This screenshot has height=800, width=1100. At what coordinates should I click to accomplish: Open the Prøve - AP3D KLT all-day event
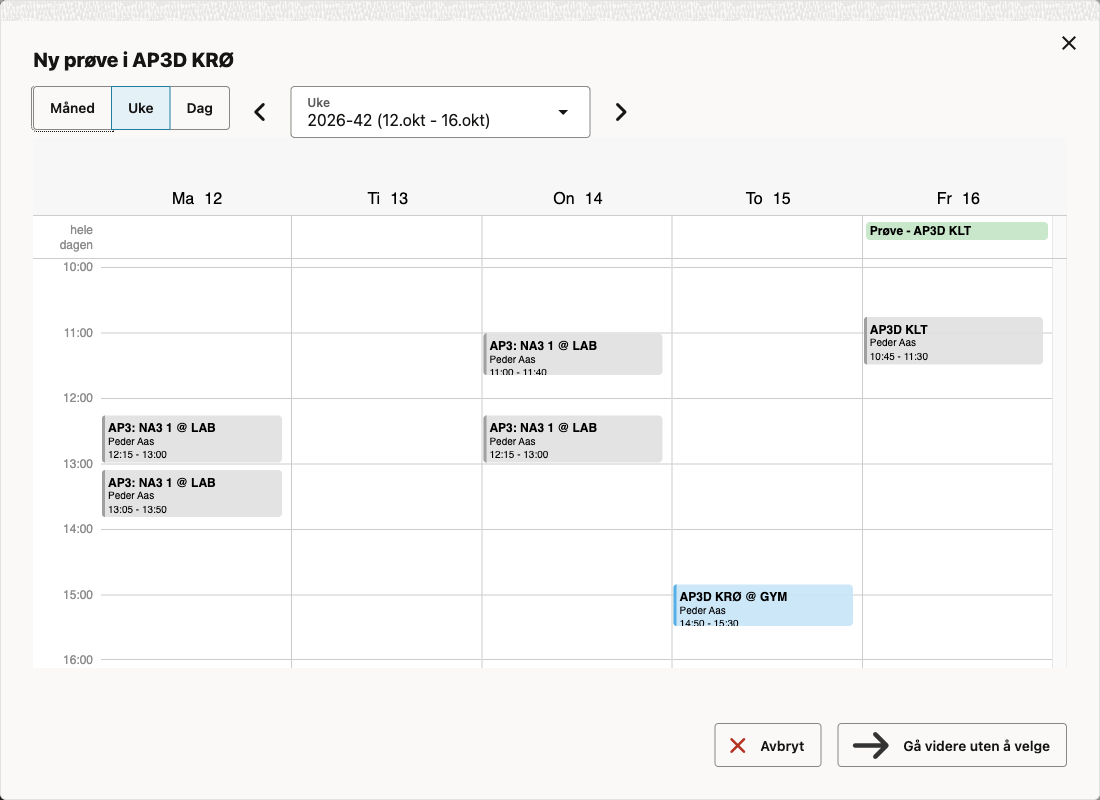[957, 231]
